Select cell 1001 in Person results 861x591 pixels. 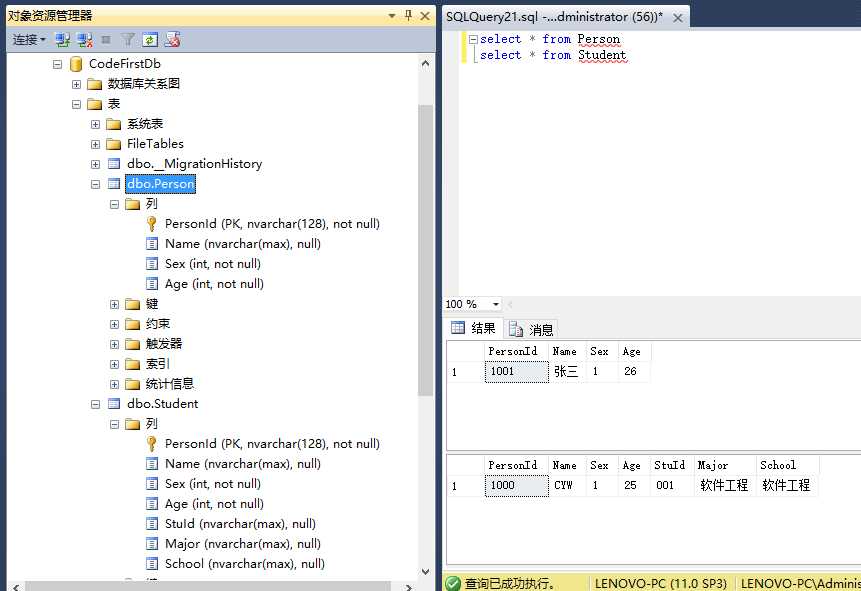click(x=517, y=372)
